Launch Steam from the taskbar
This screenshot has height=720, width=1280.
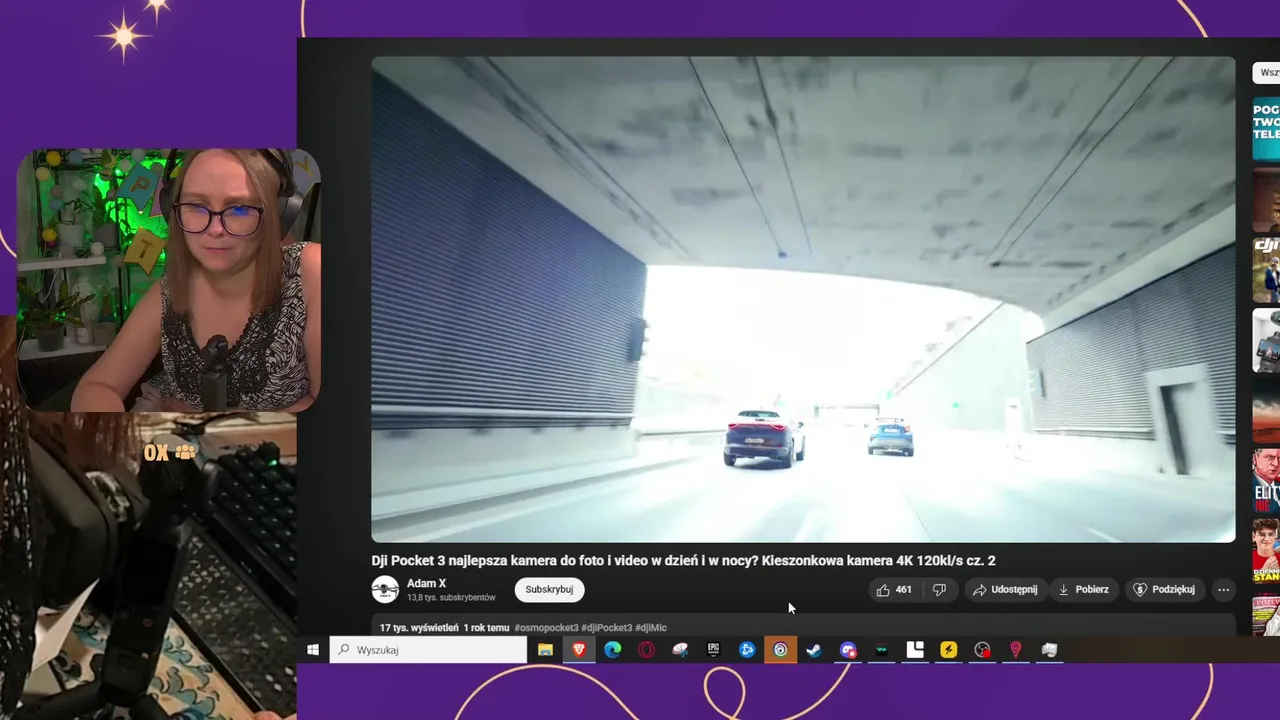pos(814,650)
